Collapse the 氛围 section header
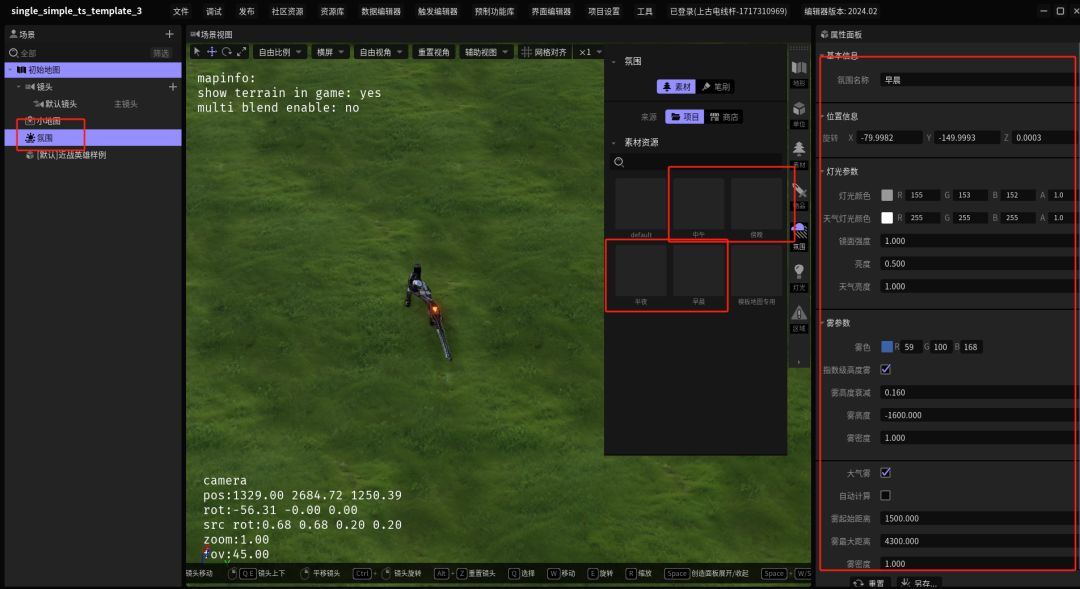The image size is (1080, 589). coord(614,61)
